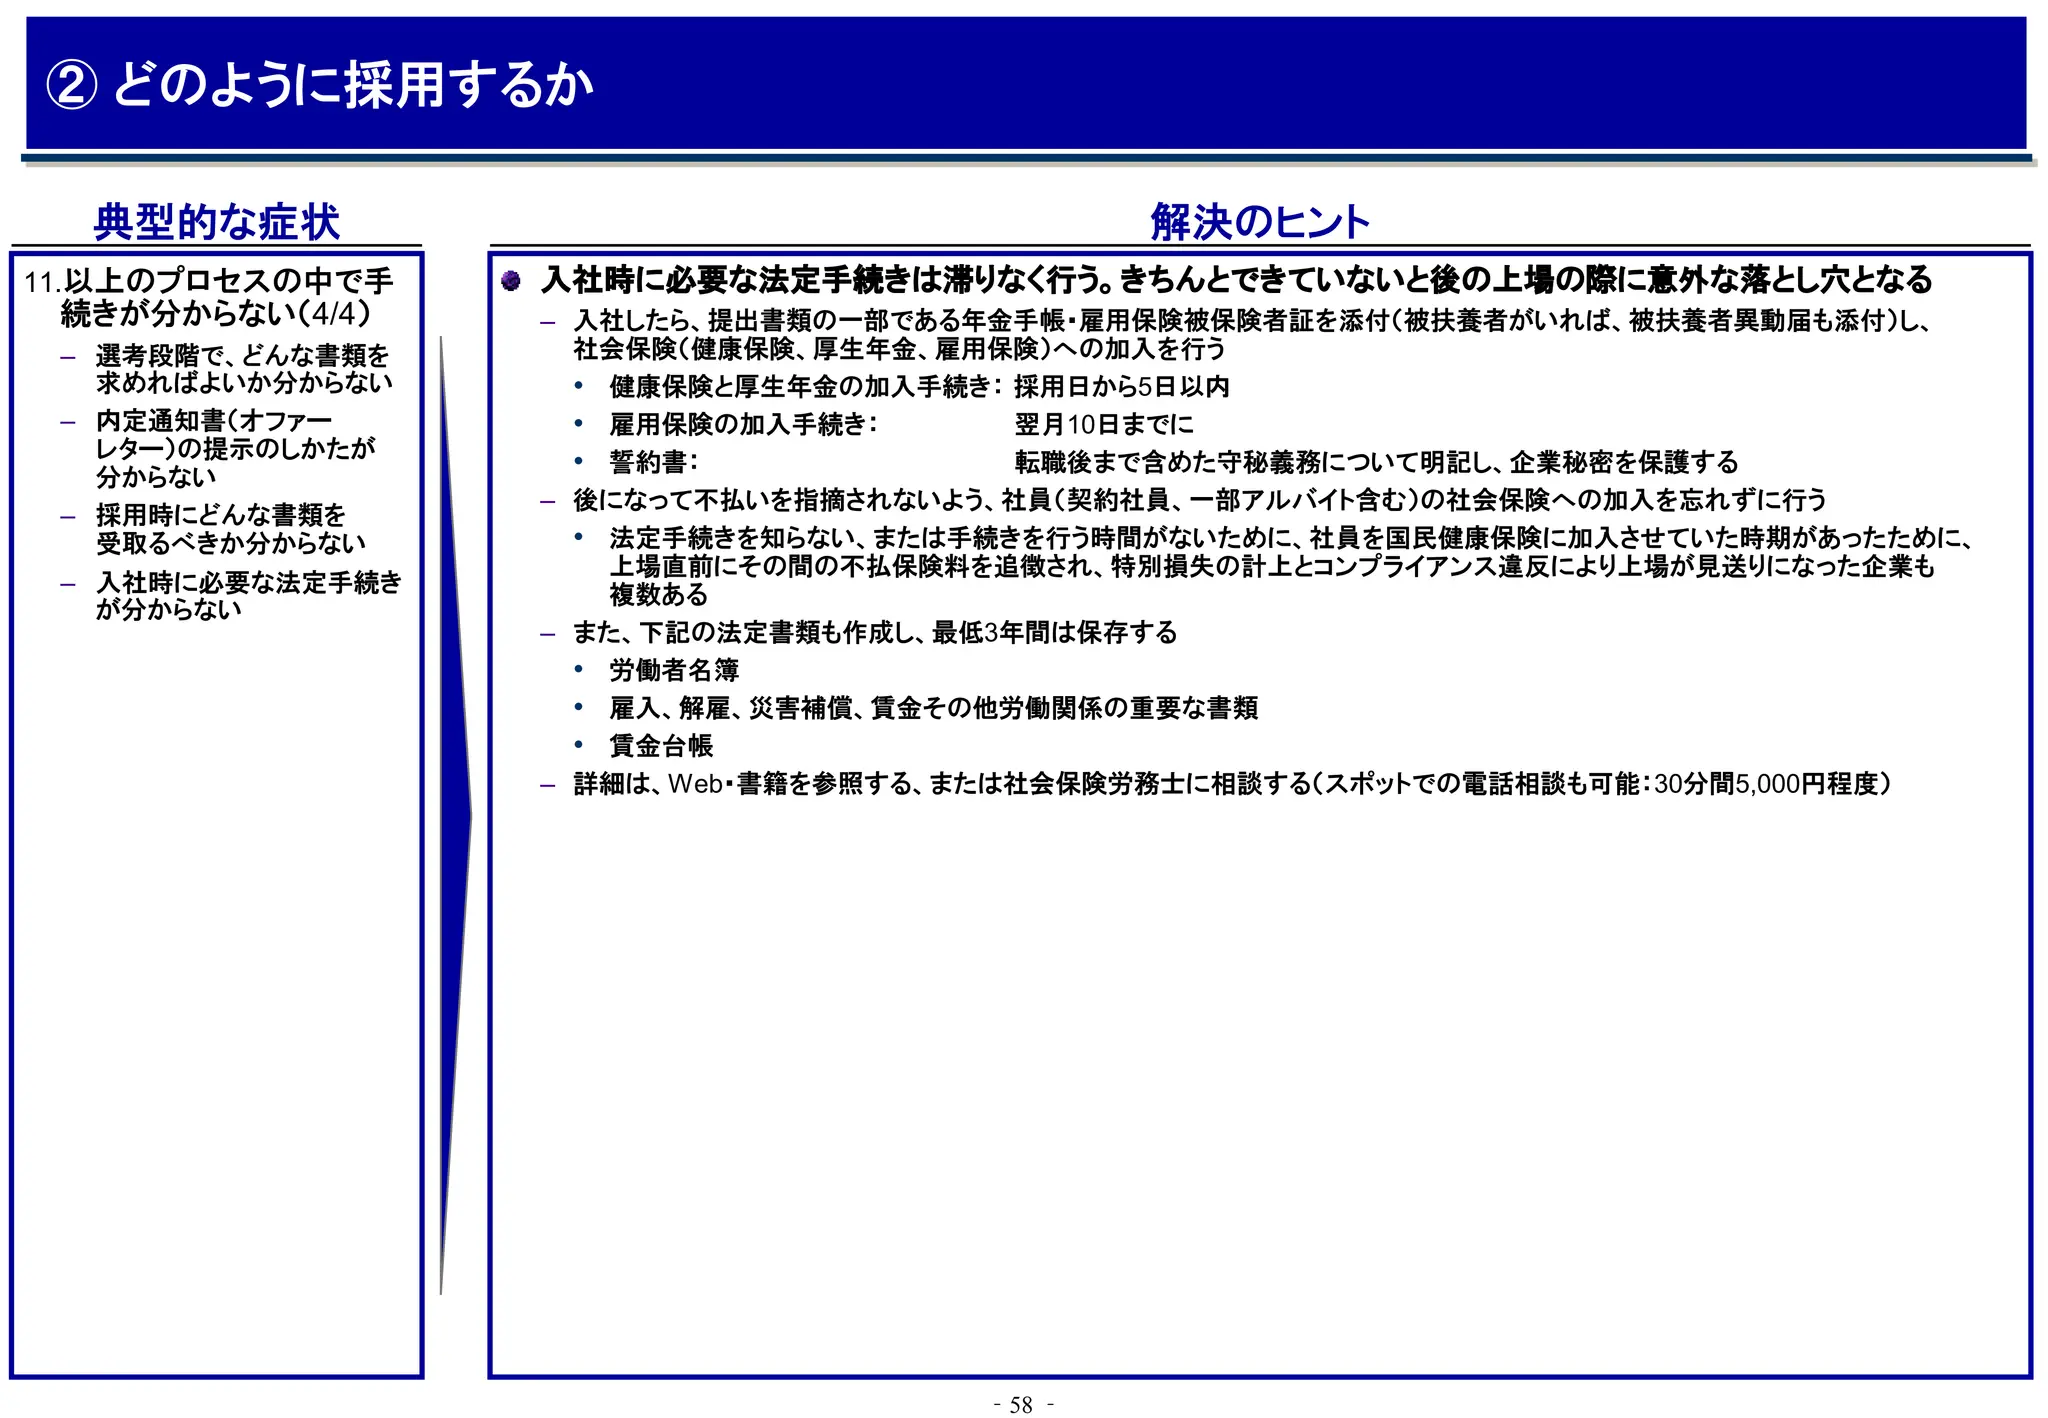Screen dimensions: 2048x1418
Task: Click the purple round bullet beside the bold hint
Action: [x=511, y=281]
